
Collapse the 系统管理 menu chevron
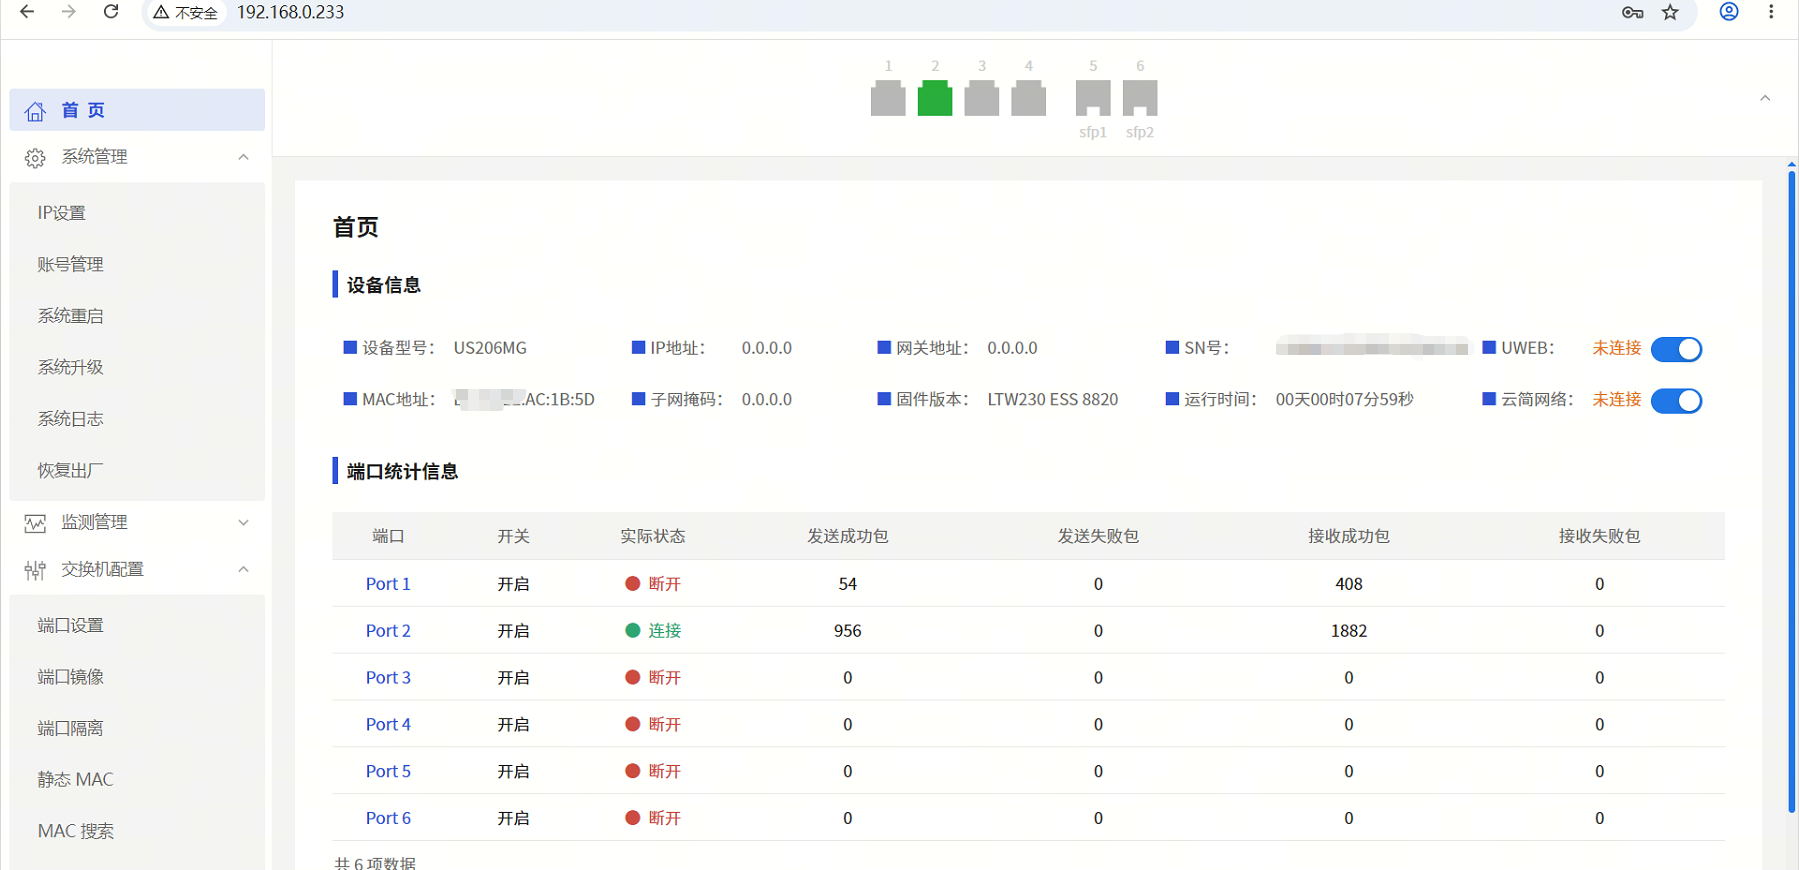tap(244, 157)
